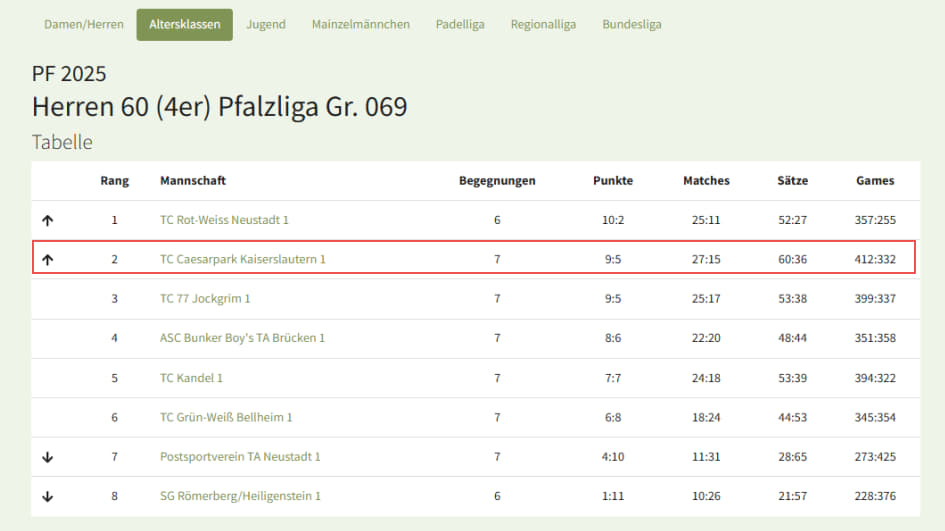Click the Mannschaft column header
945x531 pixels.
tap(193, 181)
